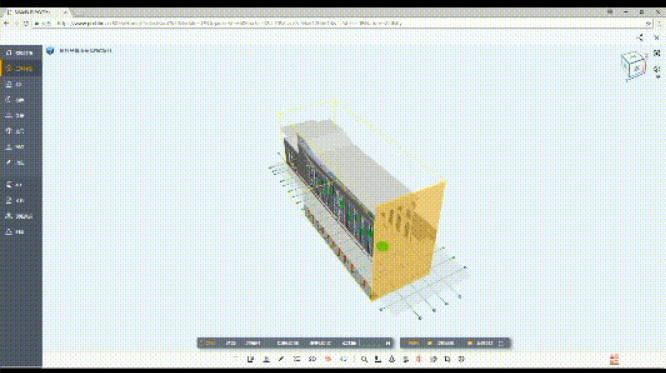Toggle the first orange checkbox in the right dark panel
Viewport: 666px width, 373px height.
pyautogui.click(x=429, y=343)
